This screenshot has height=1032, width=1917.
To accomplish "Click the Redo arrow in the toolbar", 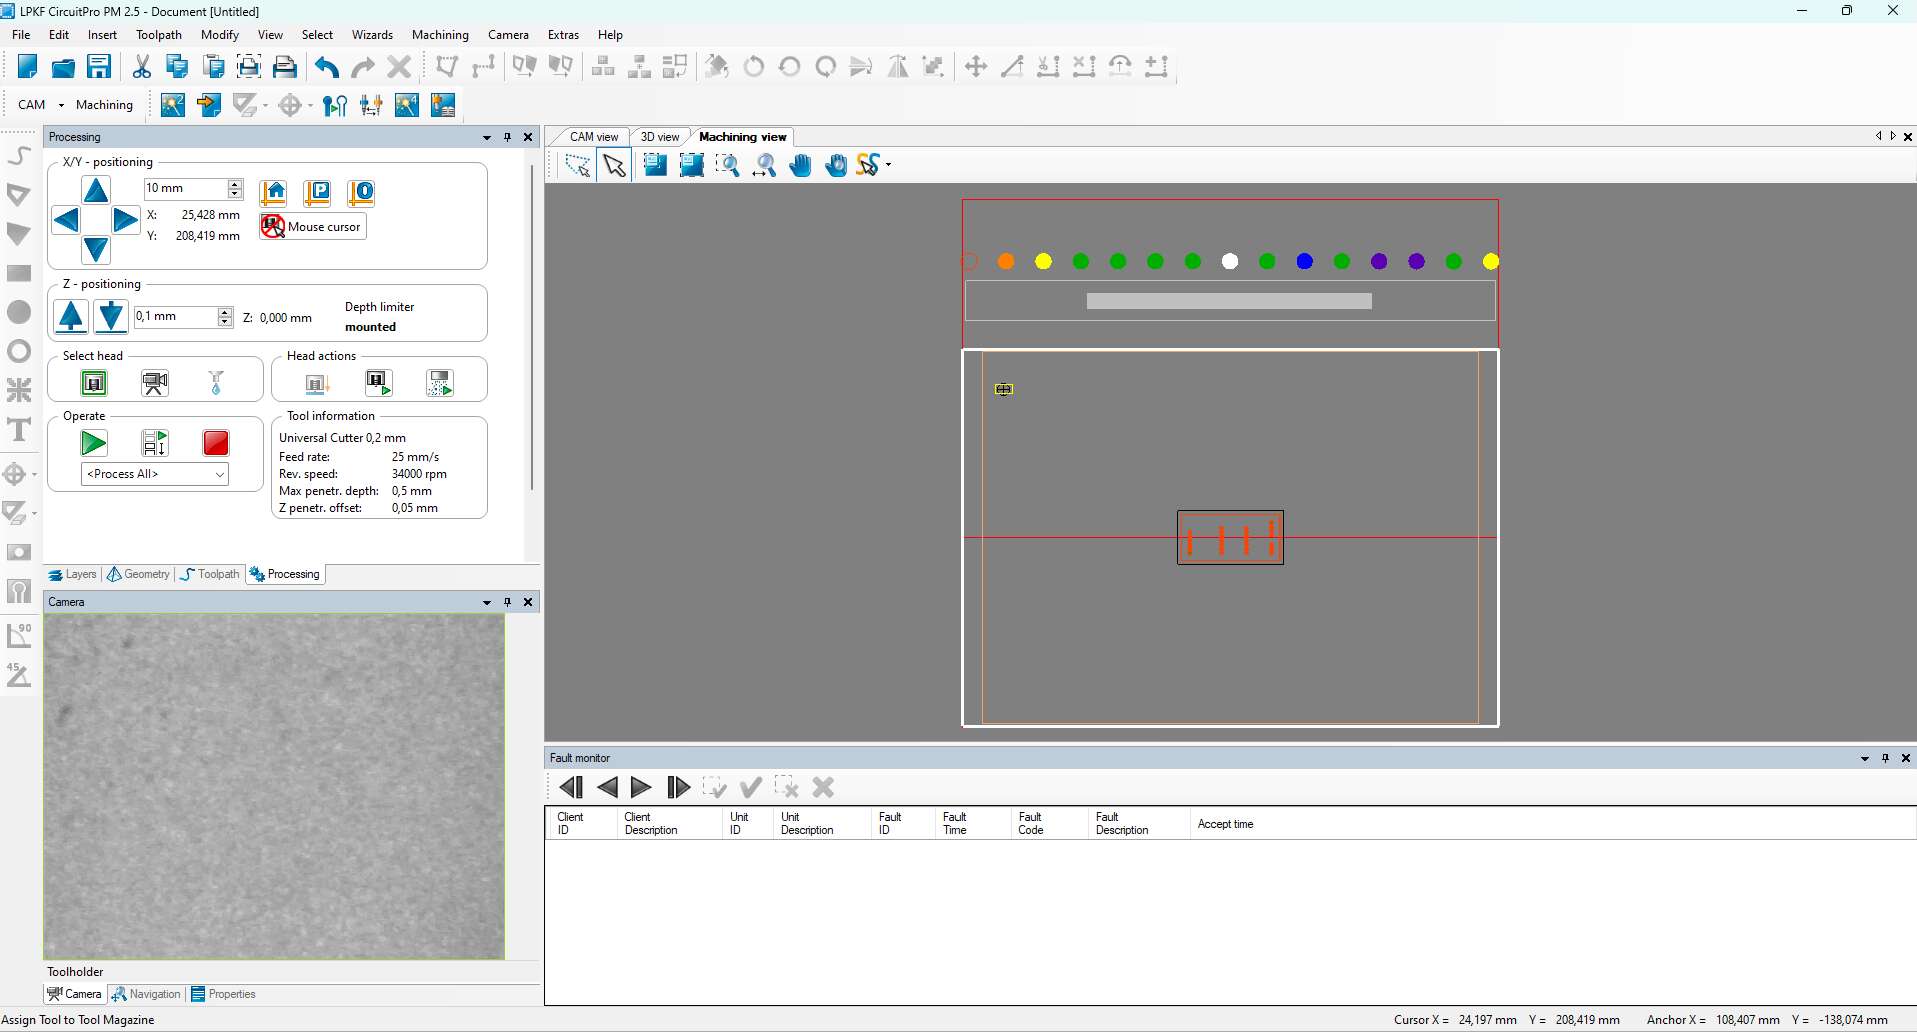I will pyautogui.click(x=363, y=67).
